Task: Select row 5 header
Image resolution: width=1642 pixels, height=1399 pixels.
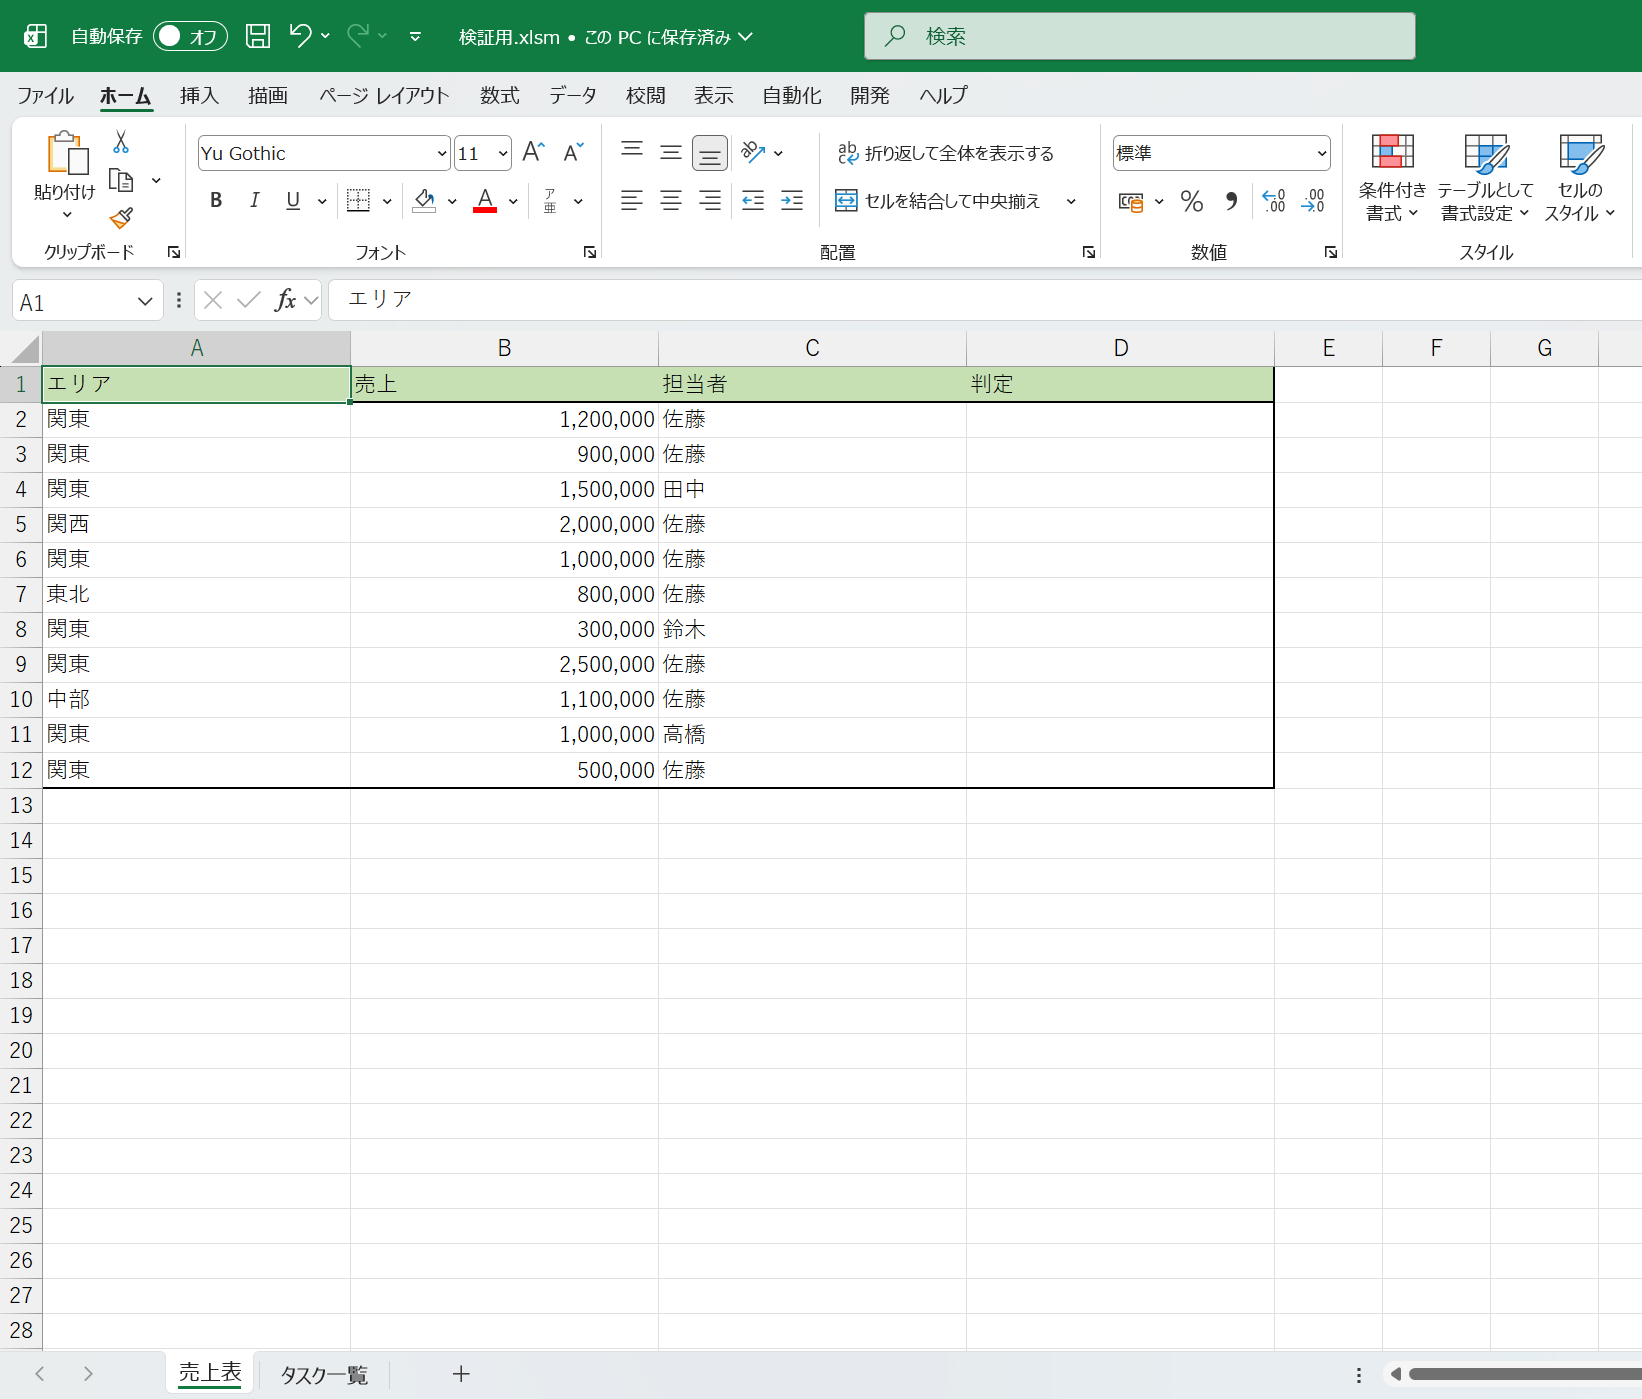Action: pos(21,524)
